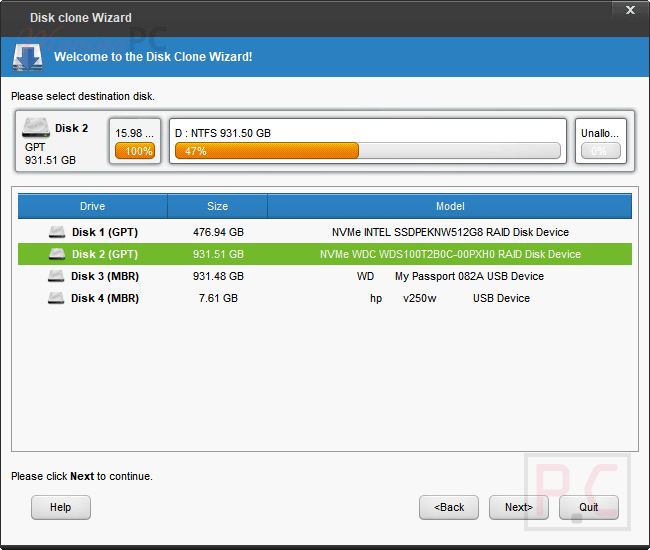Select Disk 4 (MBR) row label
Viewport: 650px width, 550px height.
[x=105, y=298]
